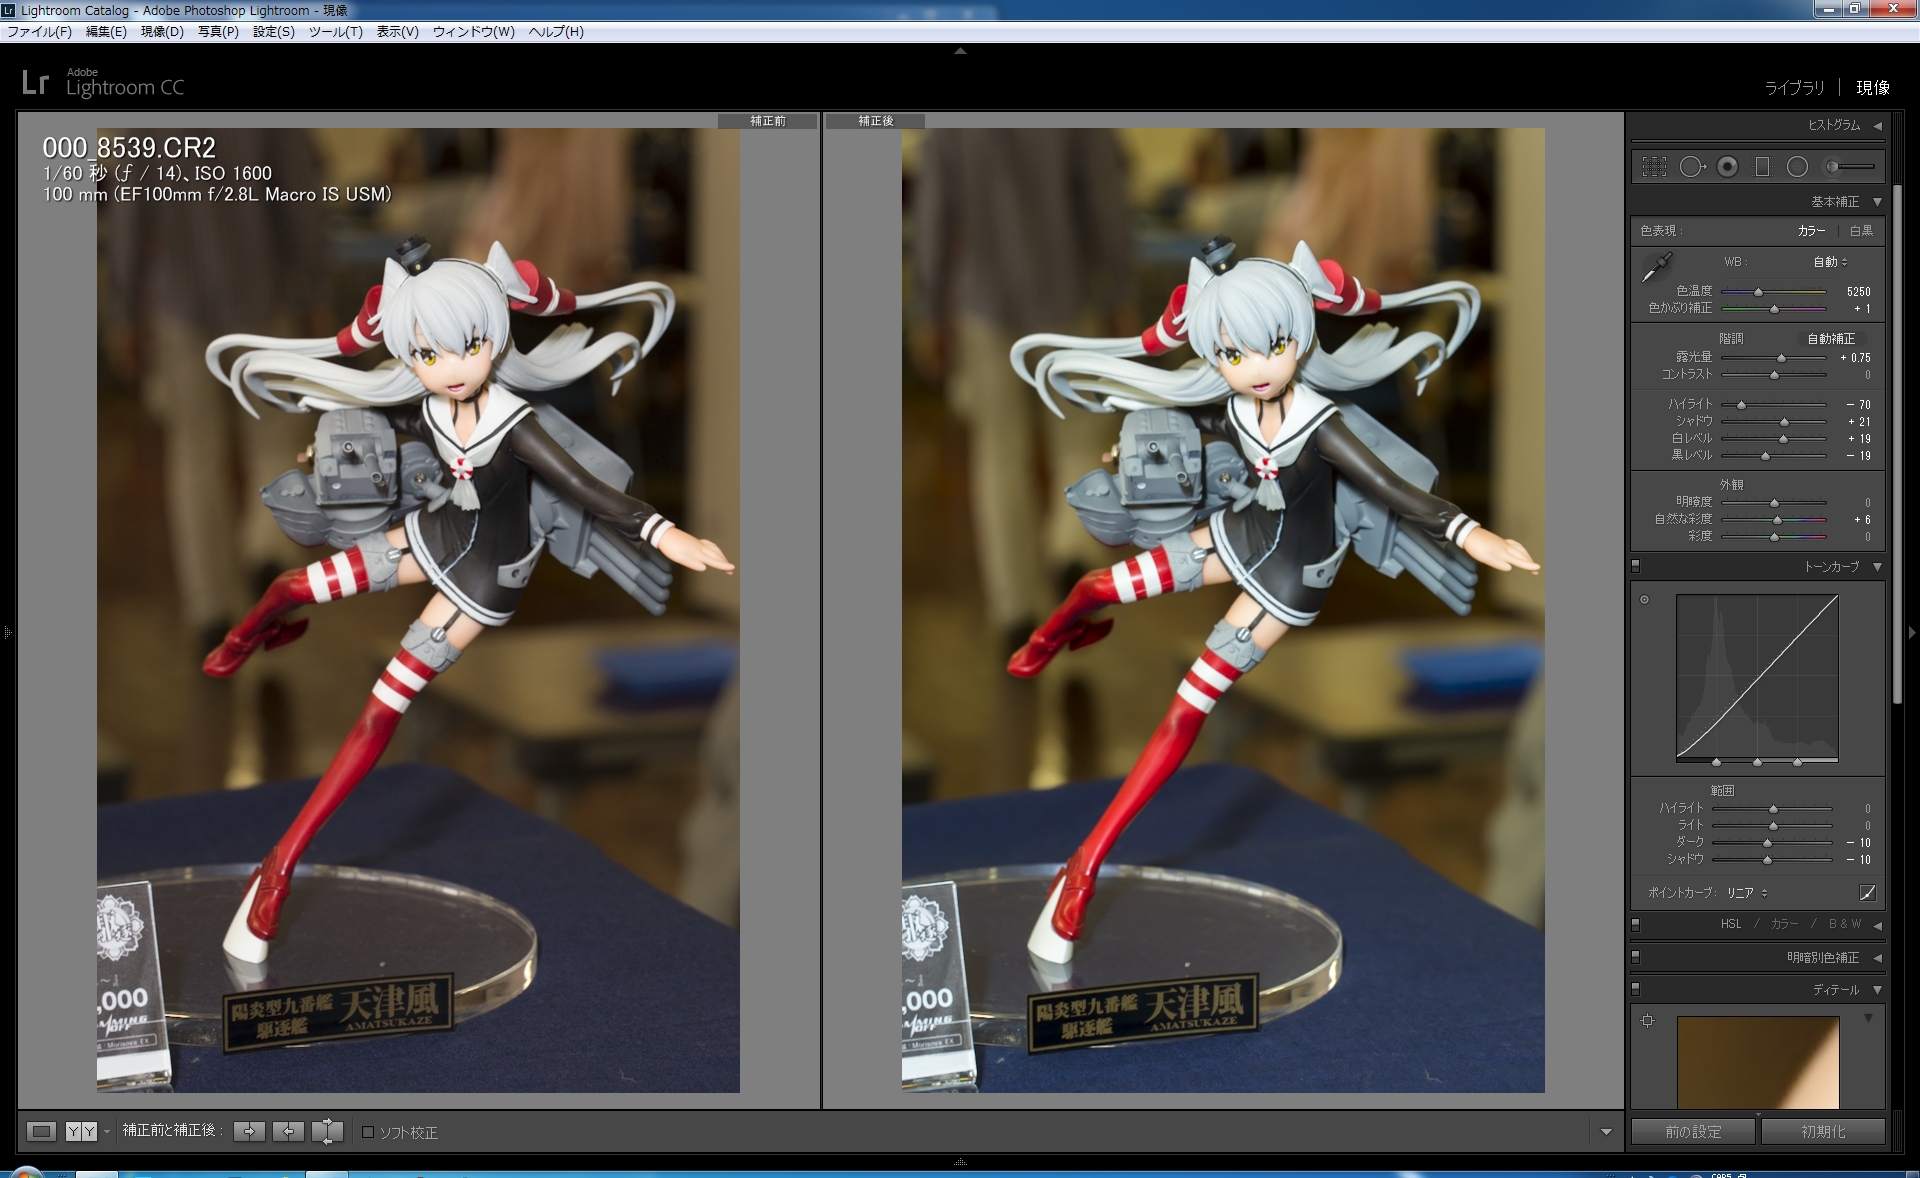This screenshot has width=1920, height=1178.
Task: Swap Before and After settings icon
Action: (x=327, y=1132)
